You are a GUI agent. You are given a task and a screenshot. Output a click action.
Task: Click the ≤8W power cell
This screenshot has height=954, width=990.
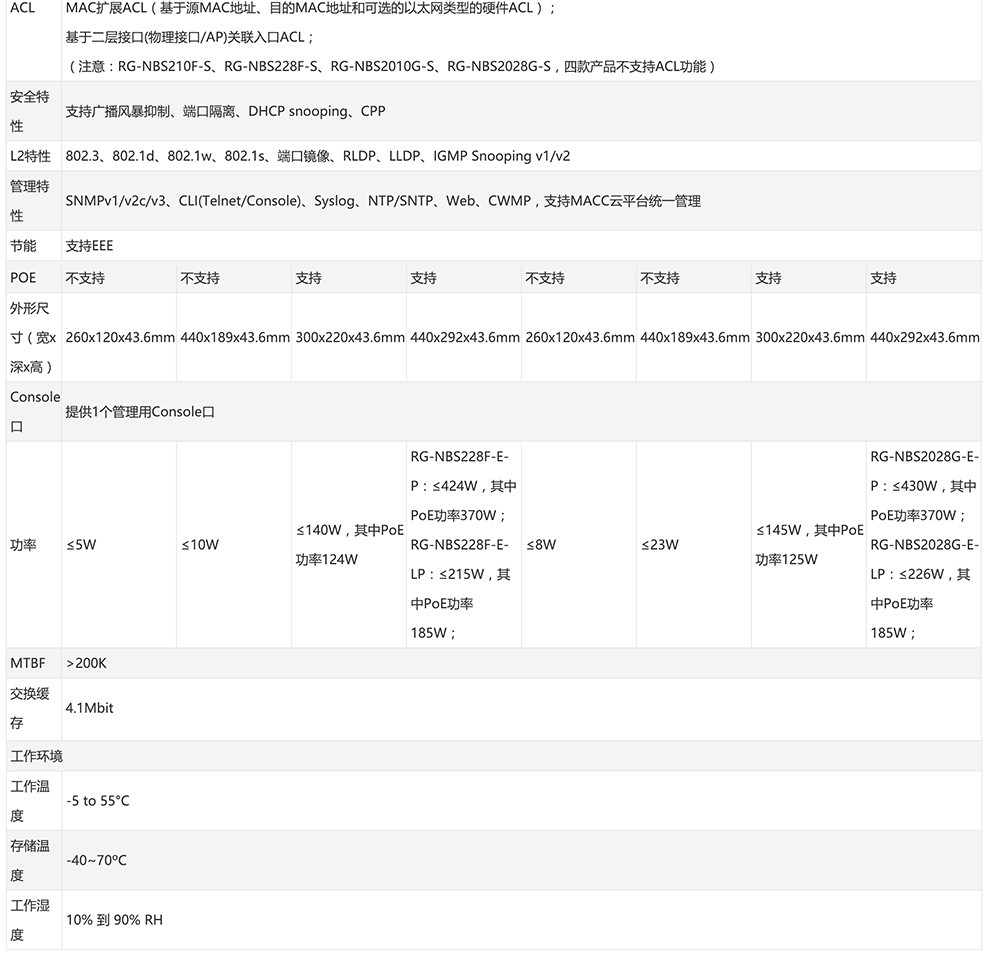tap(541, 545)
